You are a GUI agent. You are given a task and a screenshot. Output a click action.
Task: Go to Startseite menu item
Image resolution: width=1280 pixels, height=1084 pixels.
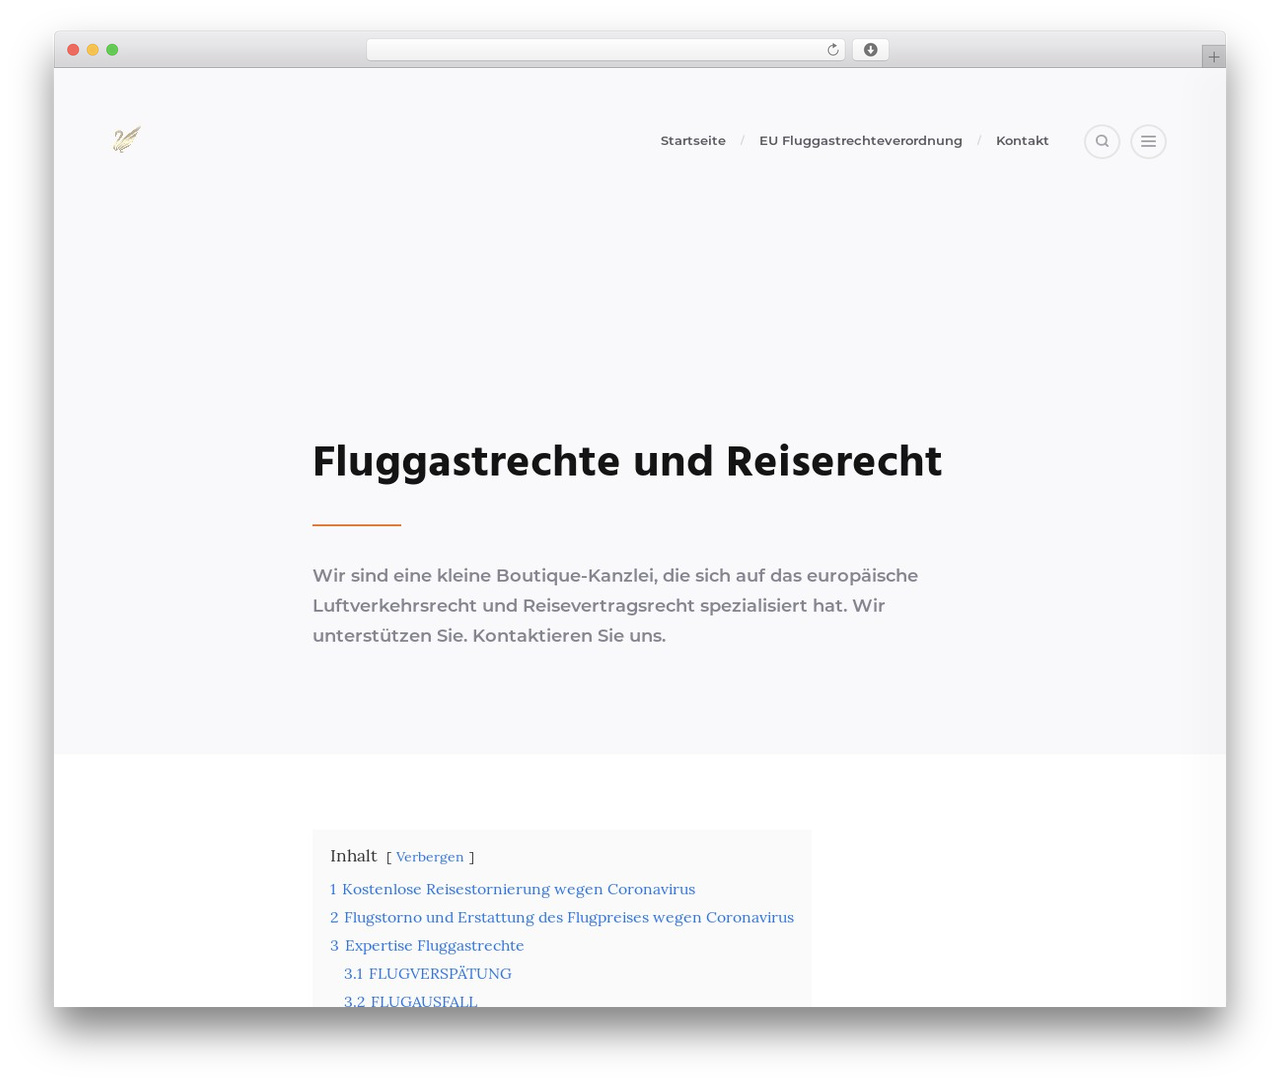tap(693, 141)
